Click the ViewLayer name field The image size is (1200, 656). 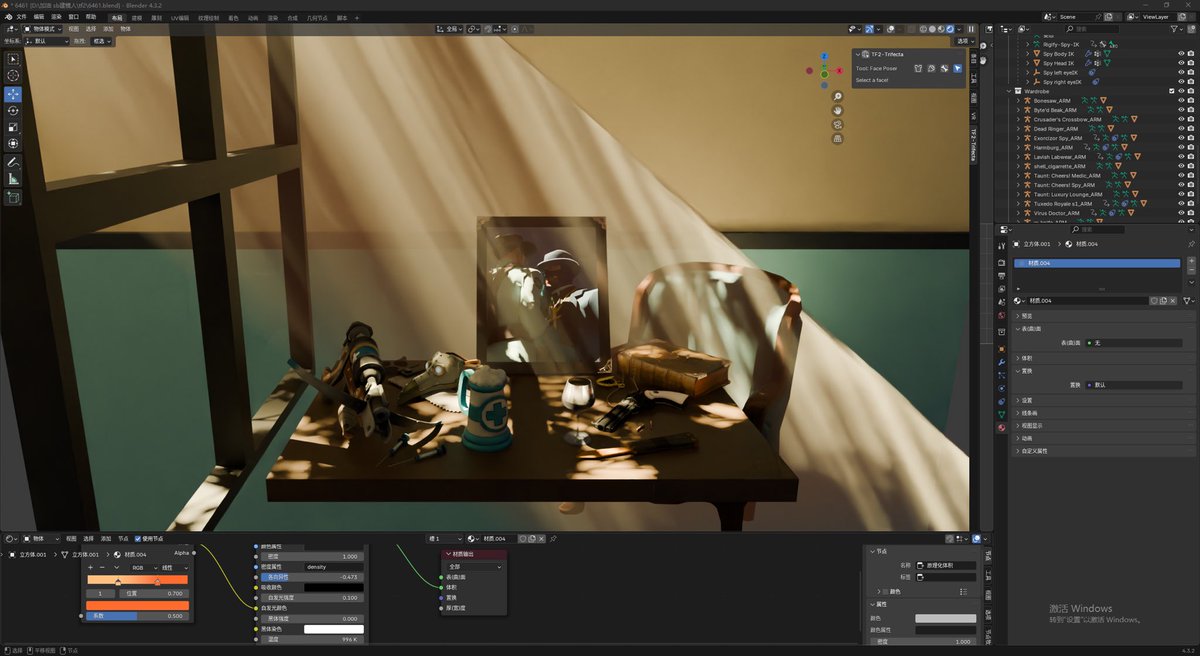[1159, 17]
